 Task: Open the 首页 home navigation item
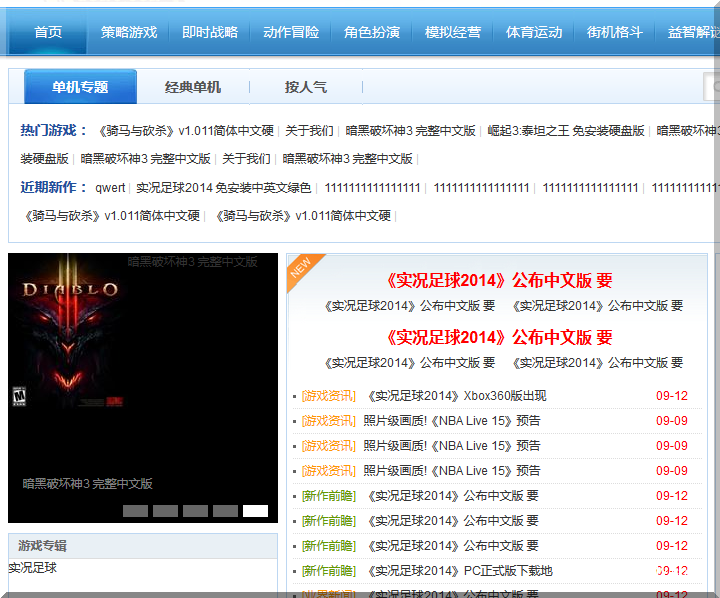pyautogui.click(x=48, y=32)
